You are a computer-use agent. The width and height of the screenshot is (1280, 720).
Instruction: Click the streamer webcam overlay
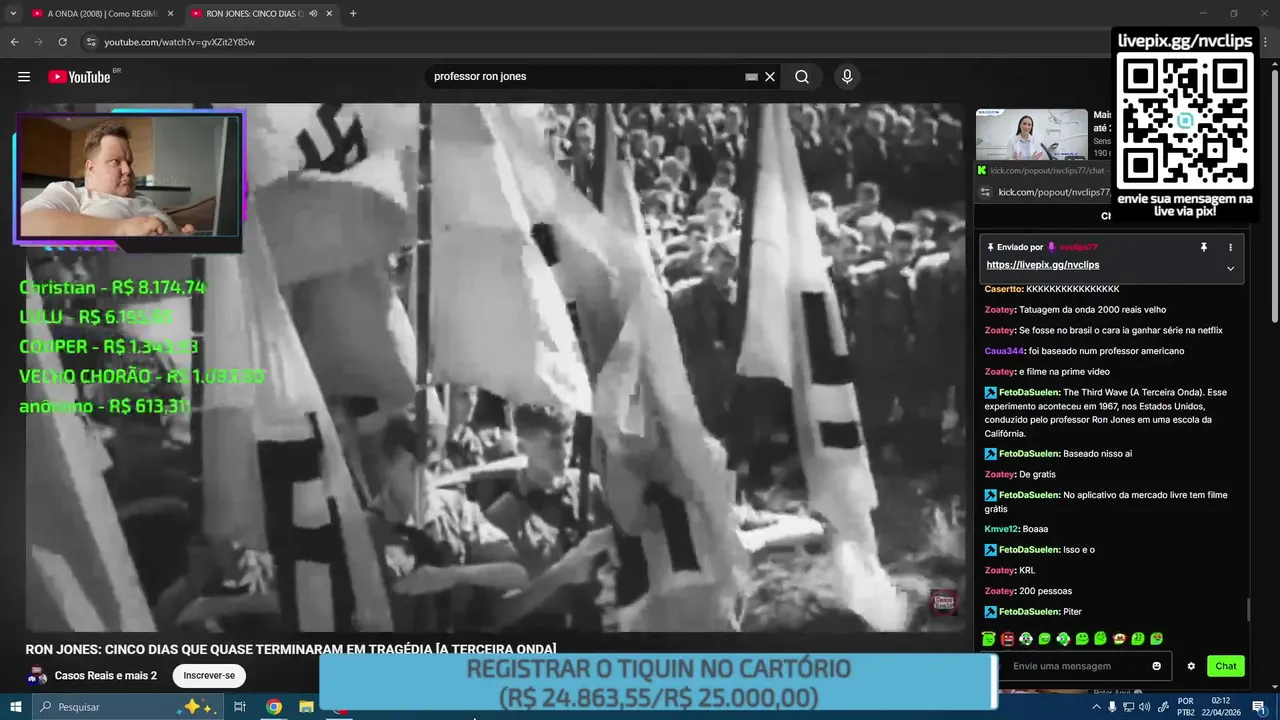click(129, 177)
